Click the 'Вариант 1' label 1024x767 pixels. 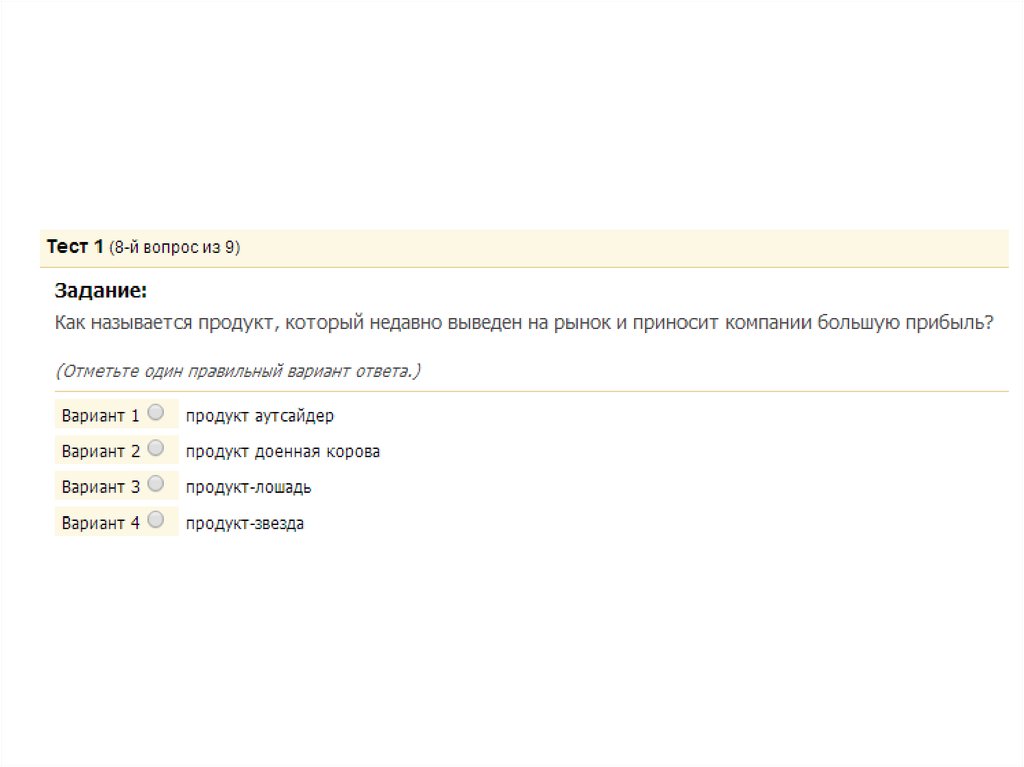[100, 416]
